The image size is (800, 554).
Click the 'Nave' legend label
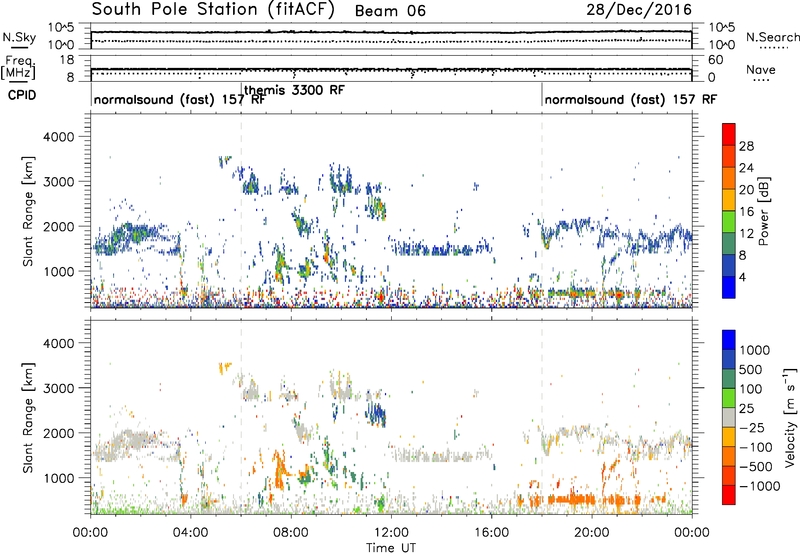[761, 69]
